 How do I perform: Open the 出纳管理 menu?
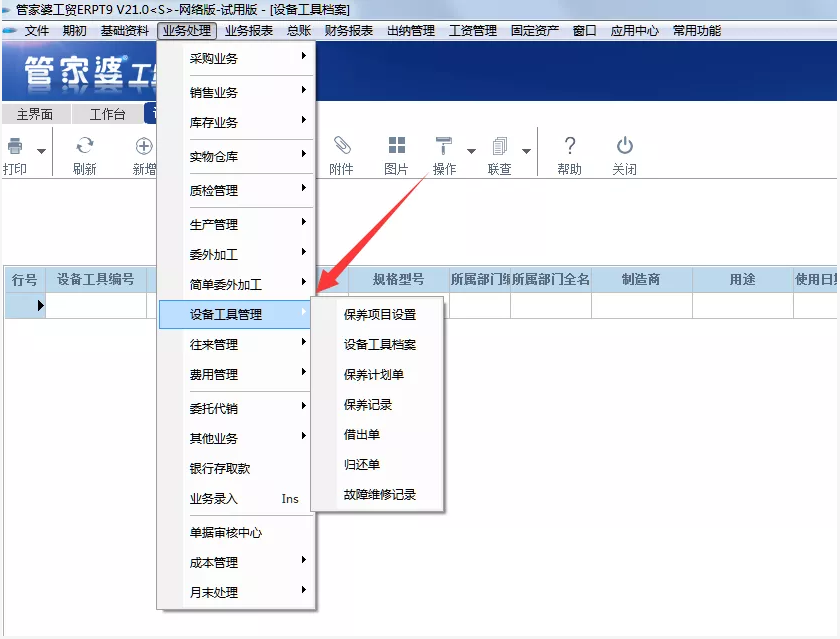[x=411, y=31]
